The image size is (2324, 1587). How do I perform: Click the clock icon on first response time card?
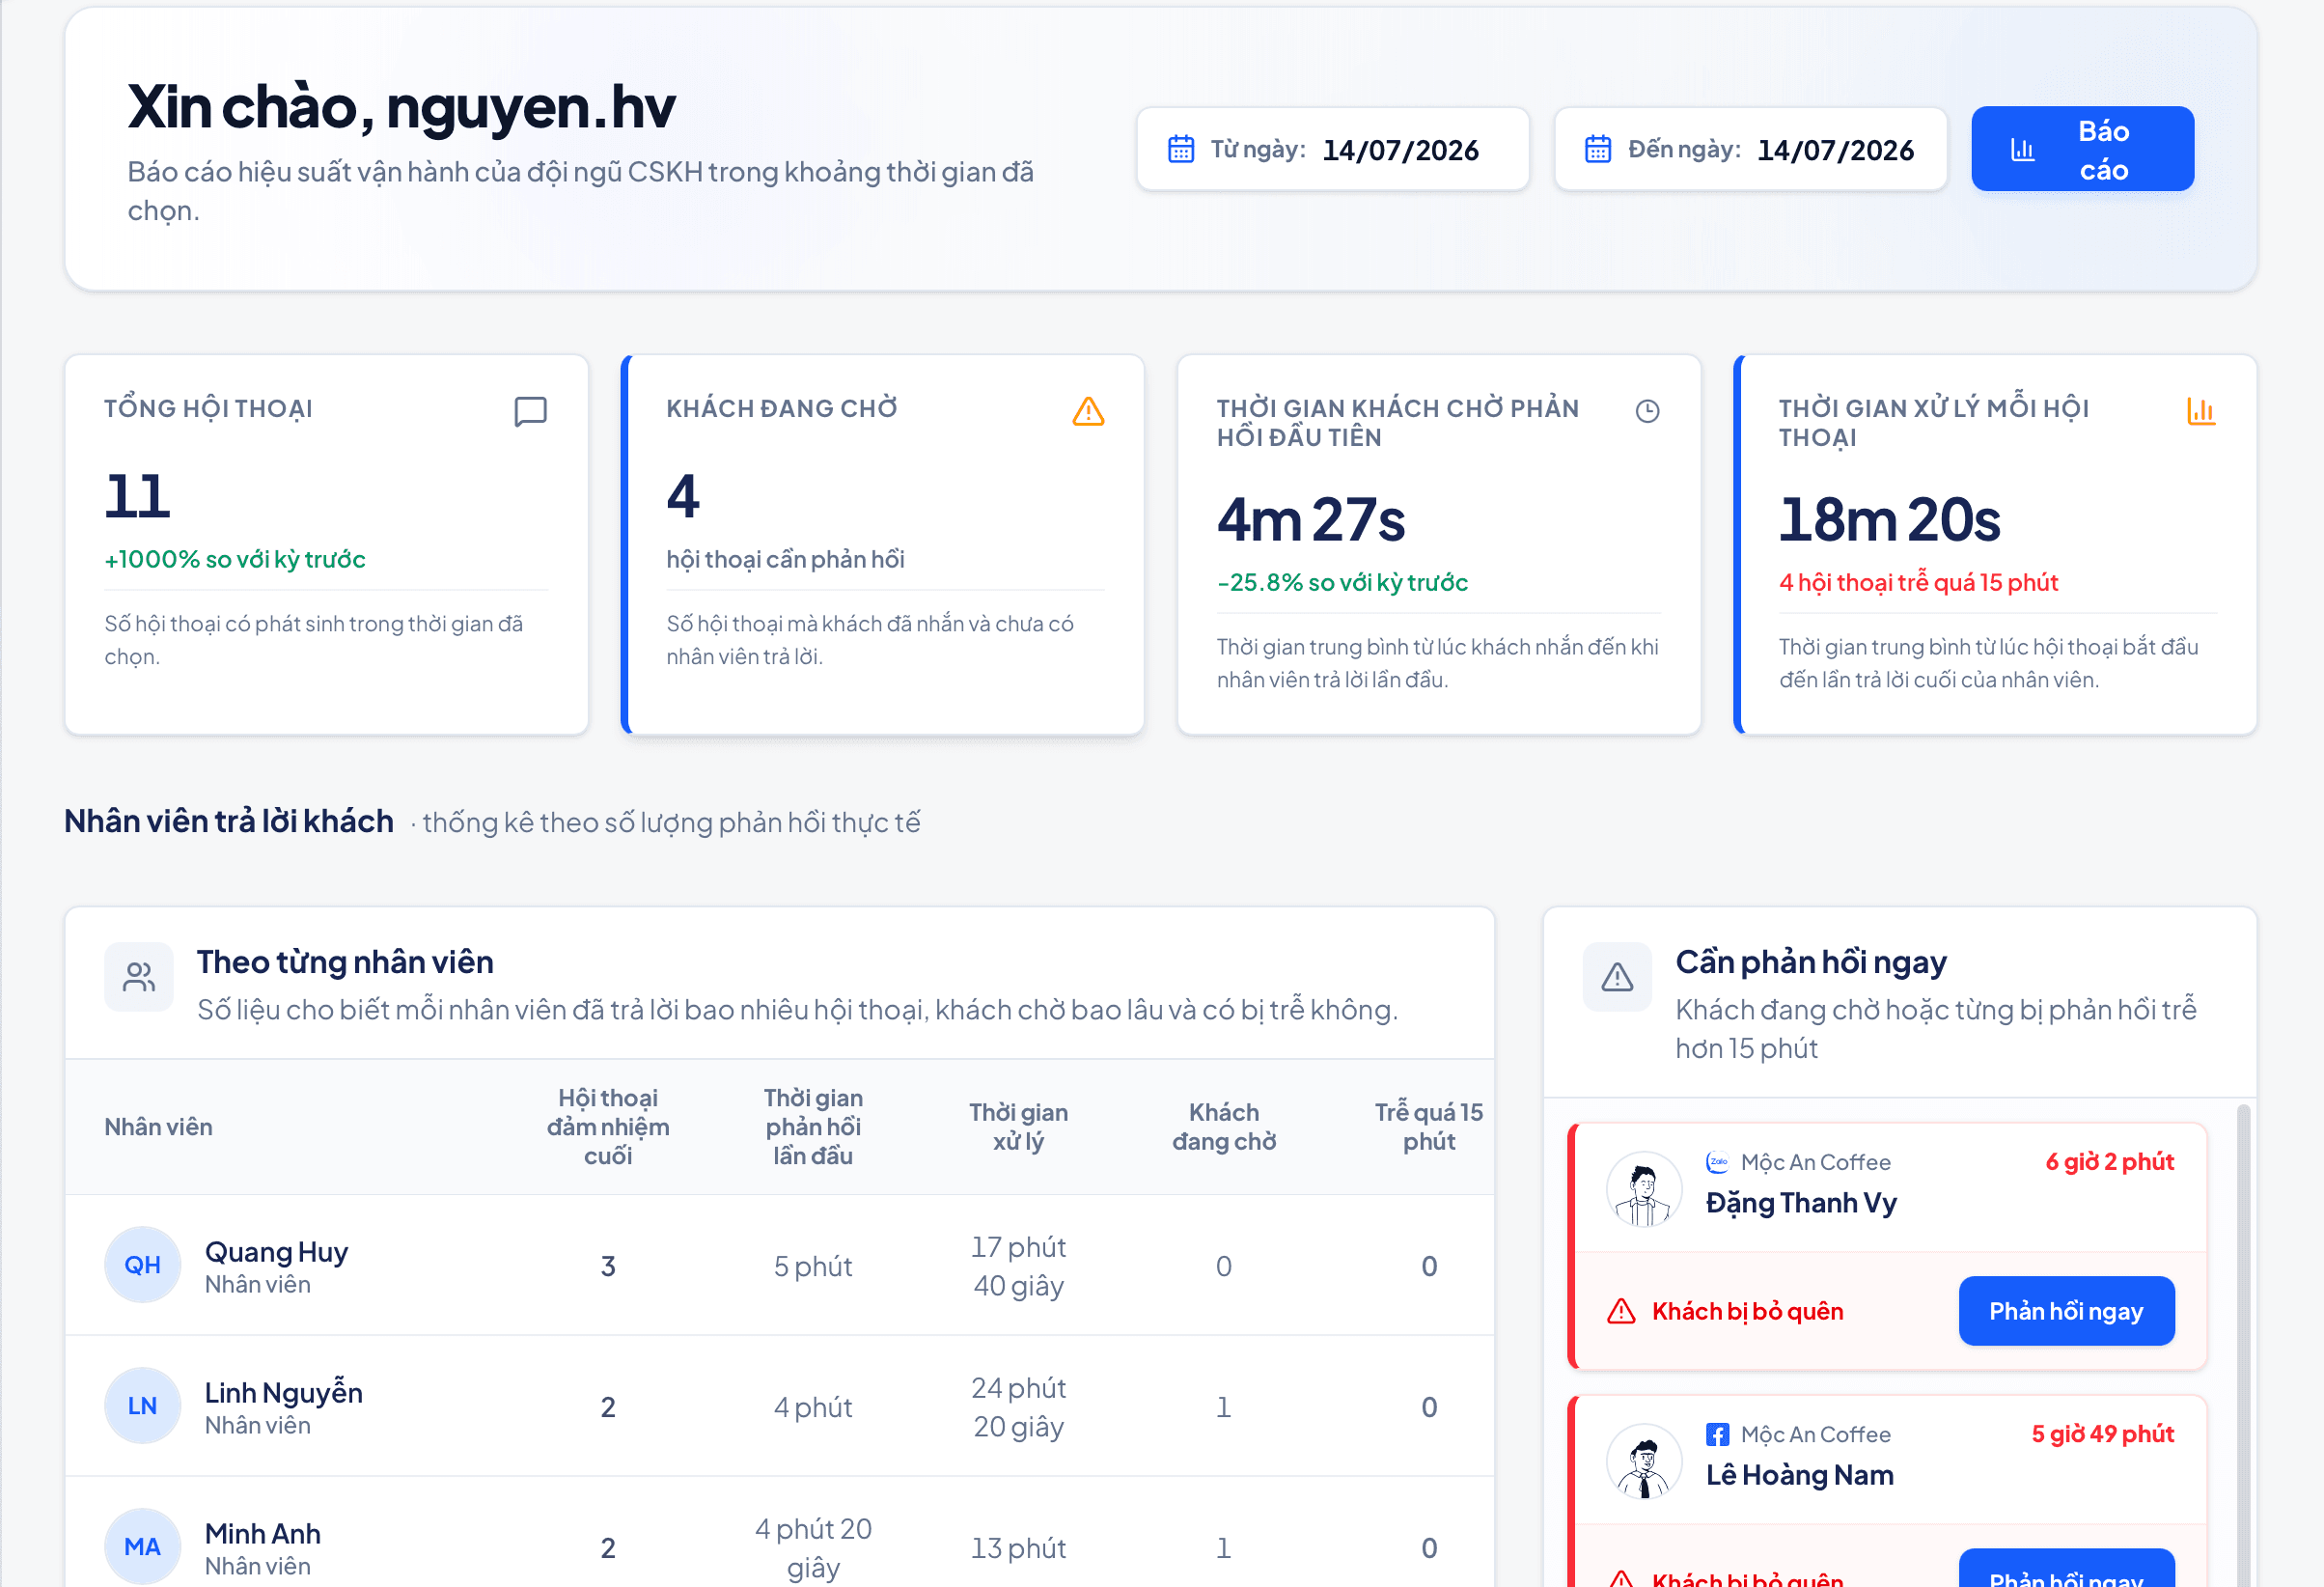(x=1647, y=411)
